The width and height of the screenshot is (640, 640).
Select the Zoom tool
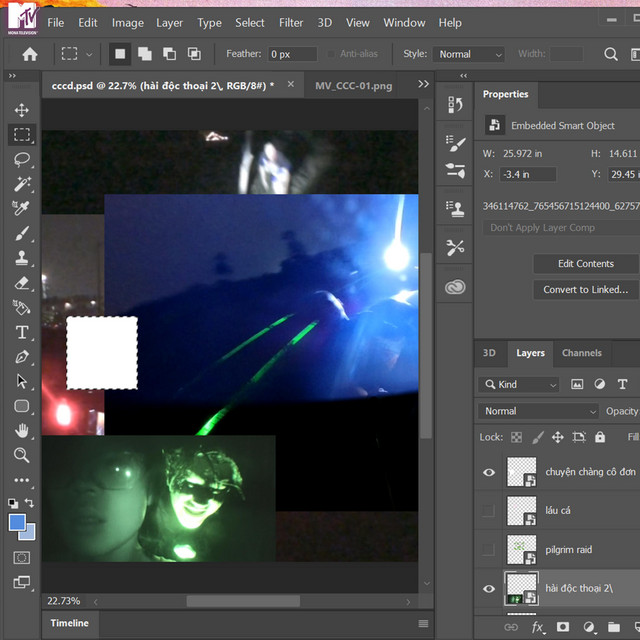point(21,455)
